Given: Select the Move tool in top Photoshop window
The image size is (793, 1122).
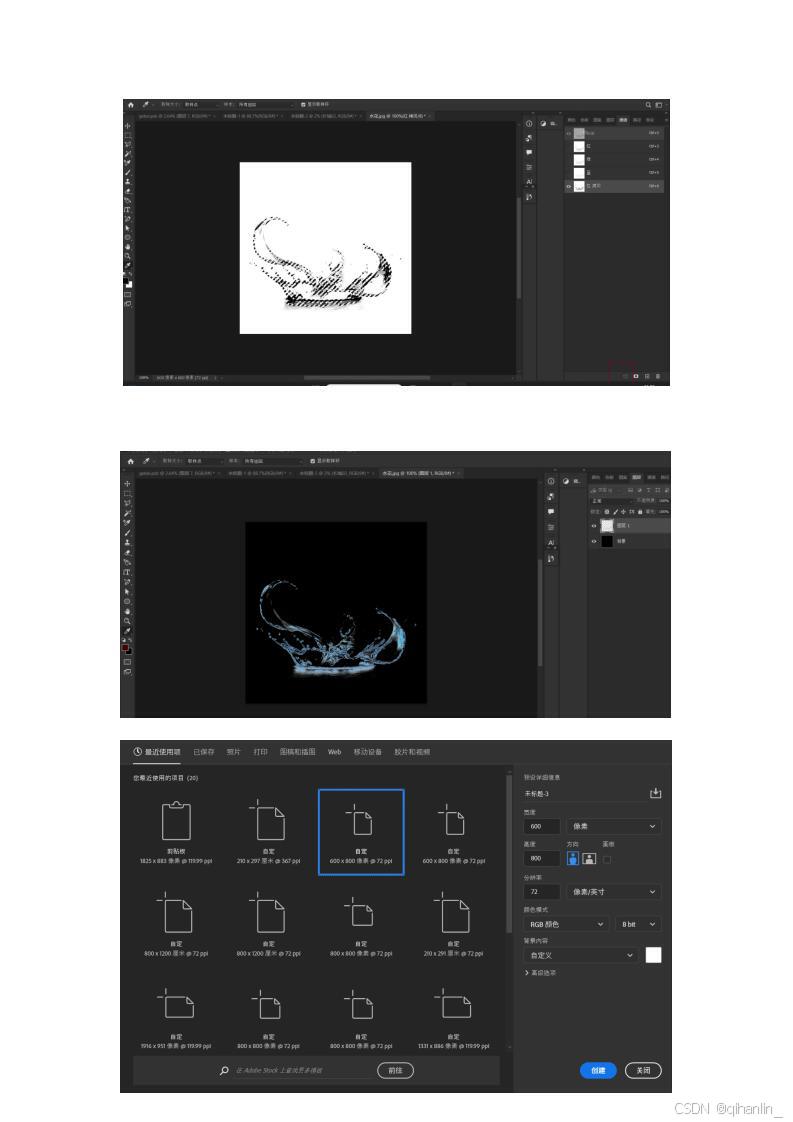Looking at the screenshot, I should 127,126.
